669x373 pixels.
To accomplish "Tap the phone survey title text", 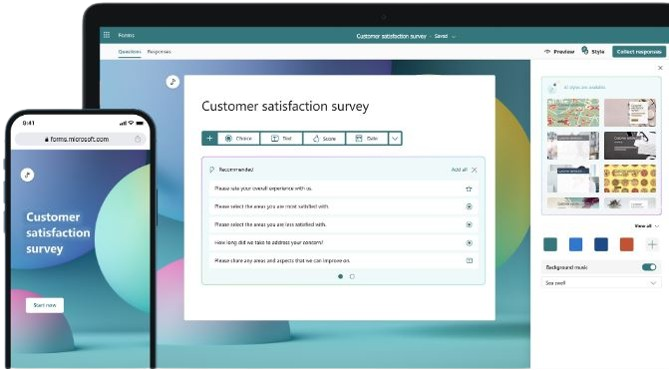I will 58,233.
